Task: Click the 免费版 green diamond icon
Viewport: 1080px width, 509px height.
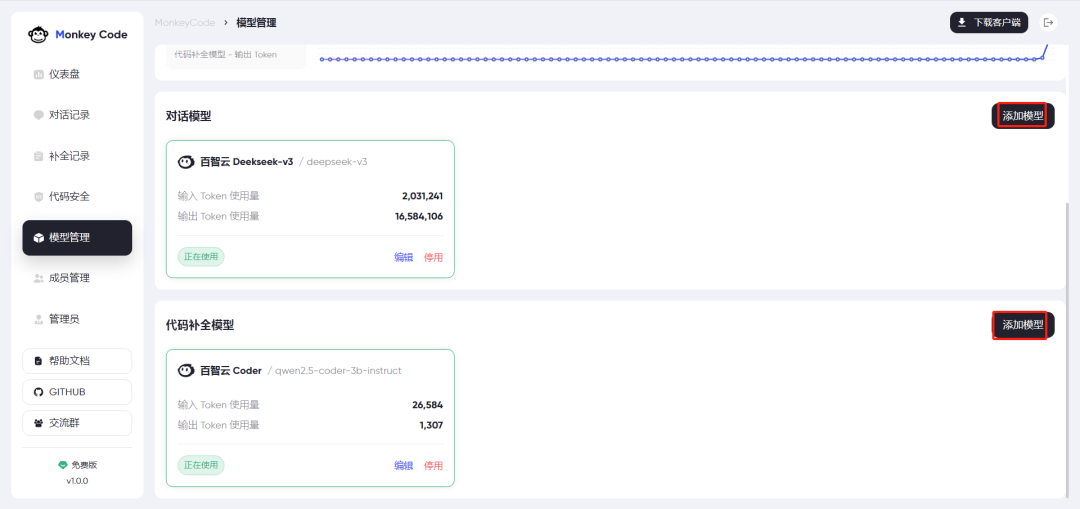Action: (63, 465)
